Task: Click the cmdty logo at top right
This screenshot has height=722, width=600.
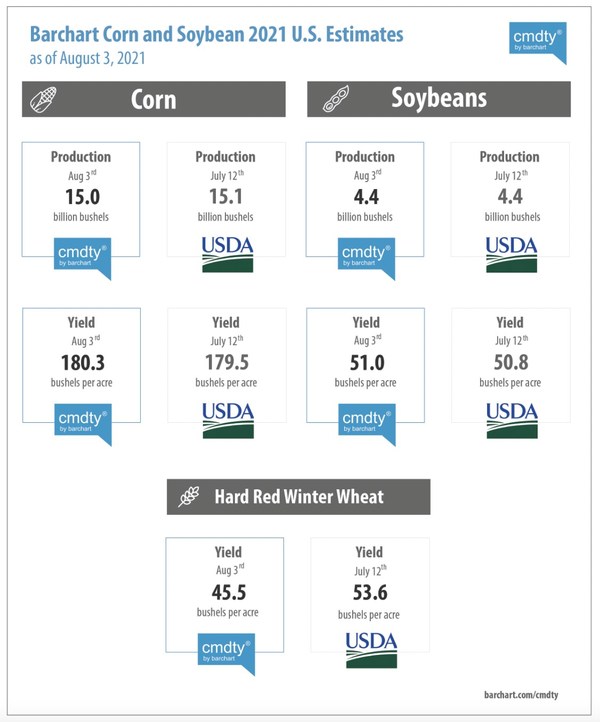Action: [x=537, y=42]
